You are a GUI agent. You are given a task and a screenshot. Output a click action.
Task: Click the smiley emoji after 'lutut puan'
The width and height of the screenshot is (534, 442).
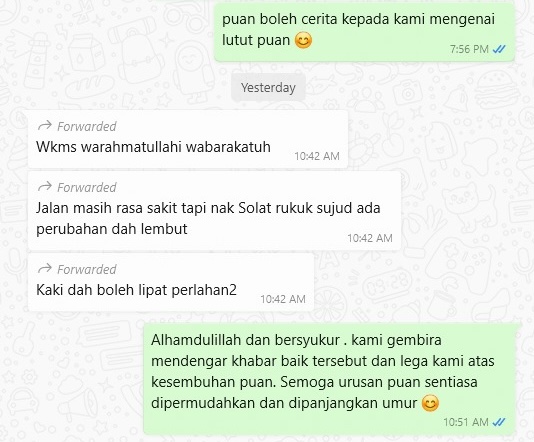(x=303, y=41)
